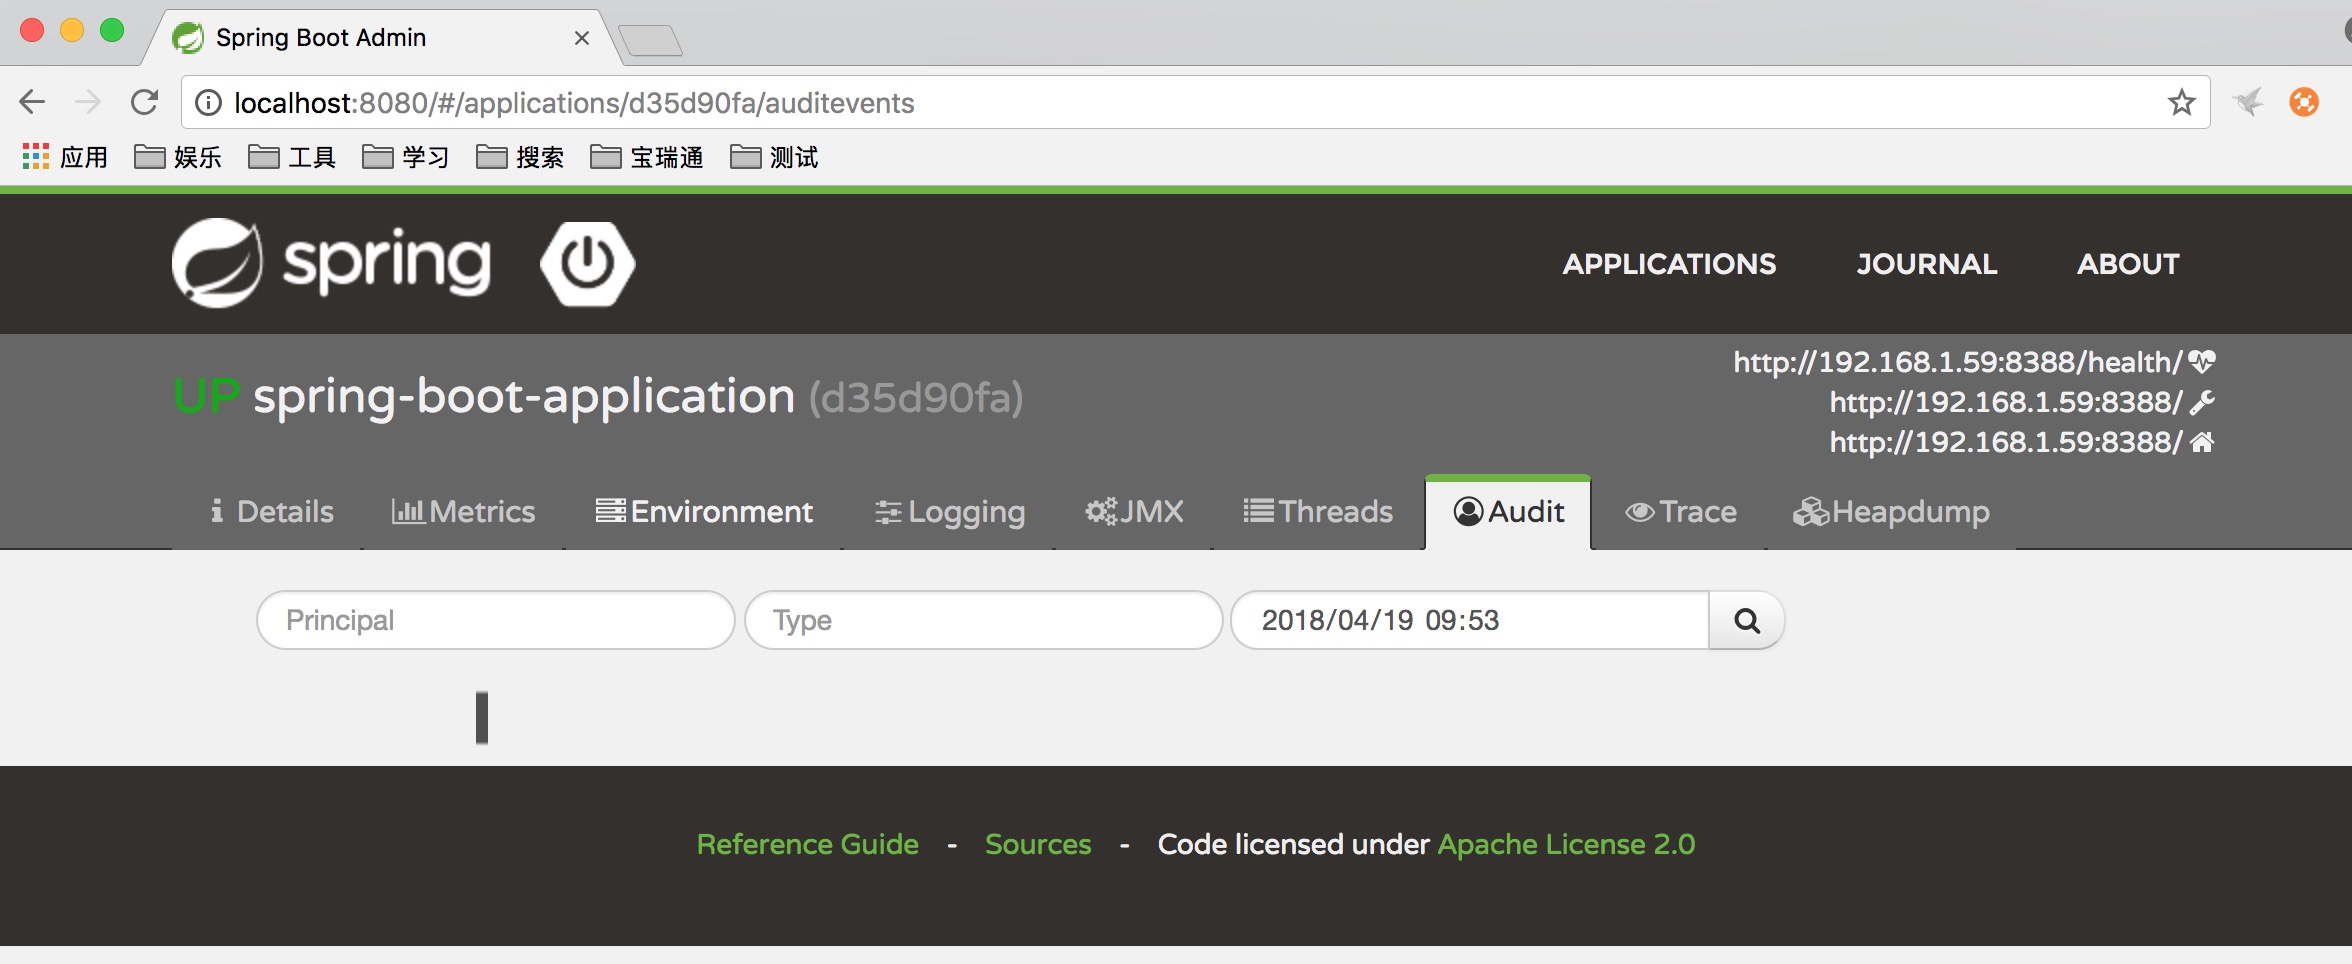Reload the page via the refresh icon
This screenshot has width=2352, height=964.
tap(143, 101)
